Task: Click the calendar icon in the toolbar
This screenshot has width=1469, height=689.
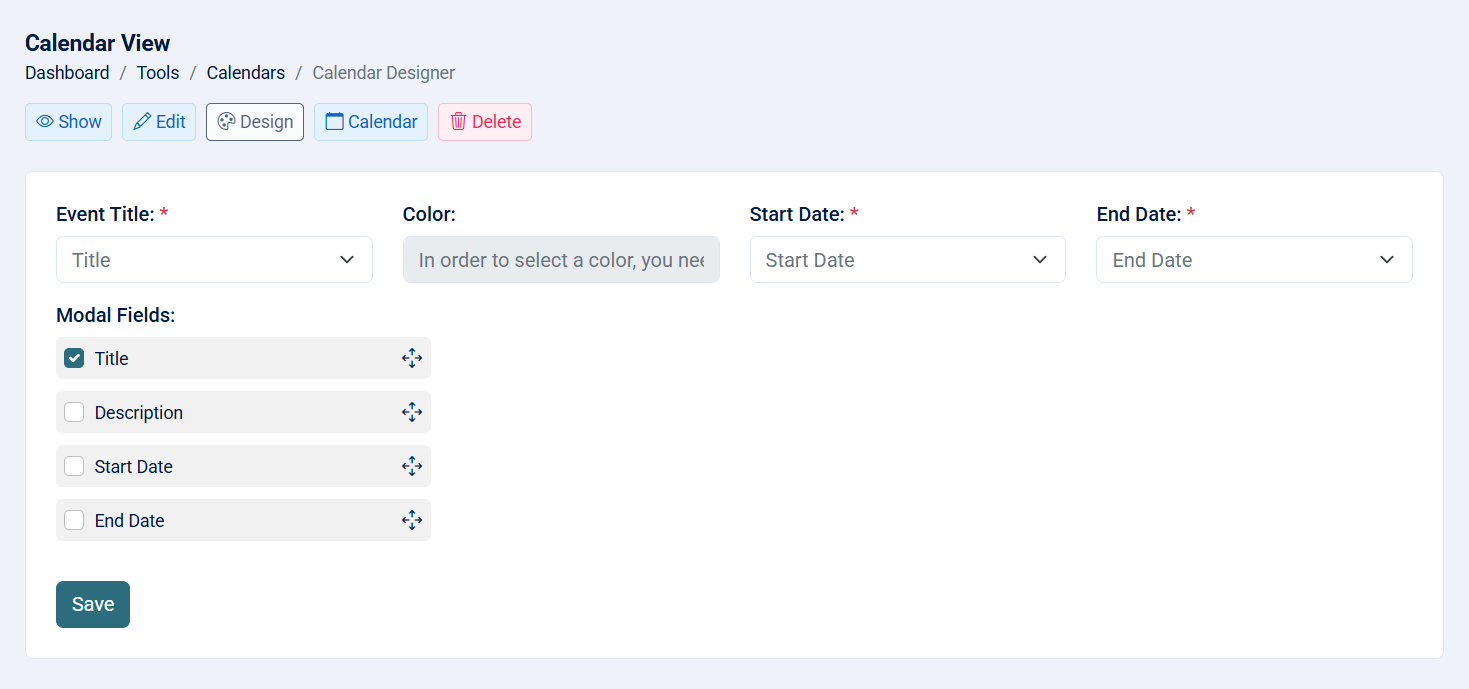Action: coord(334,122)
